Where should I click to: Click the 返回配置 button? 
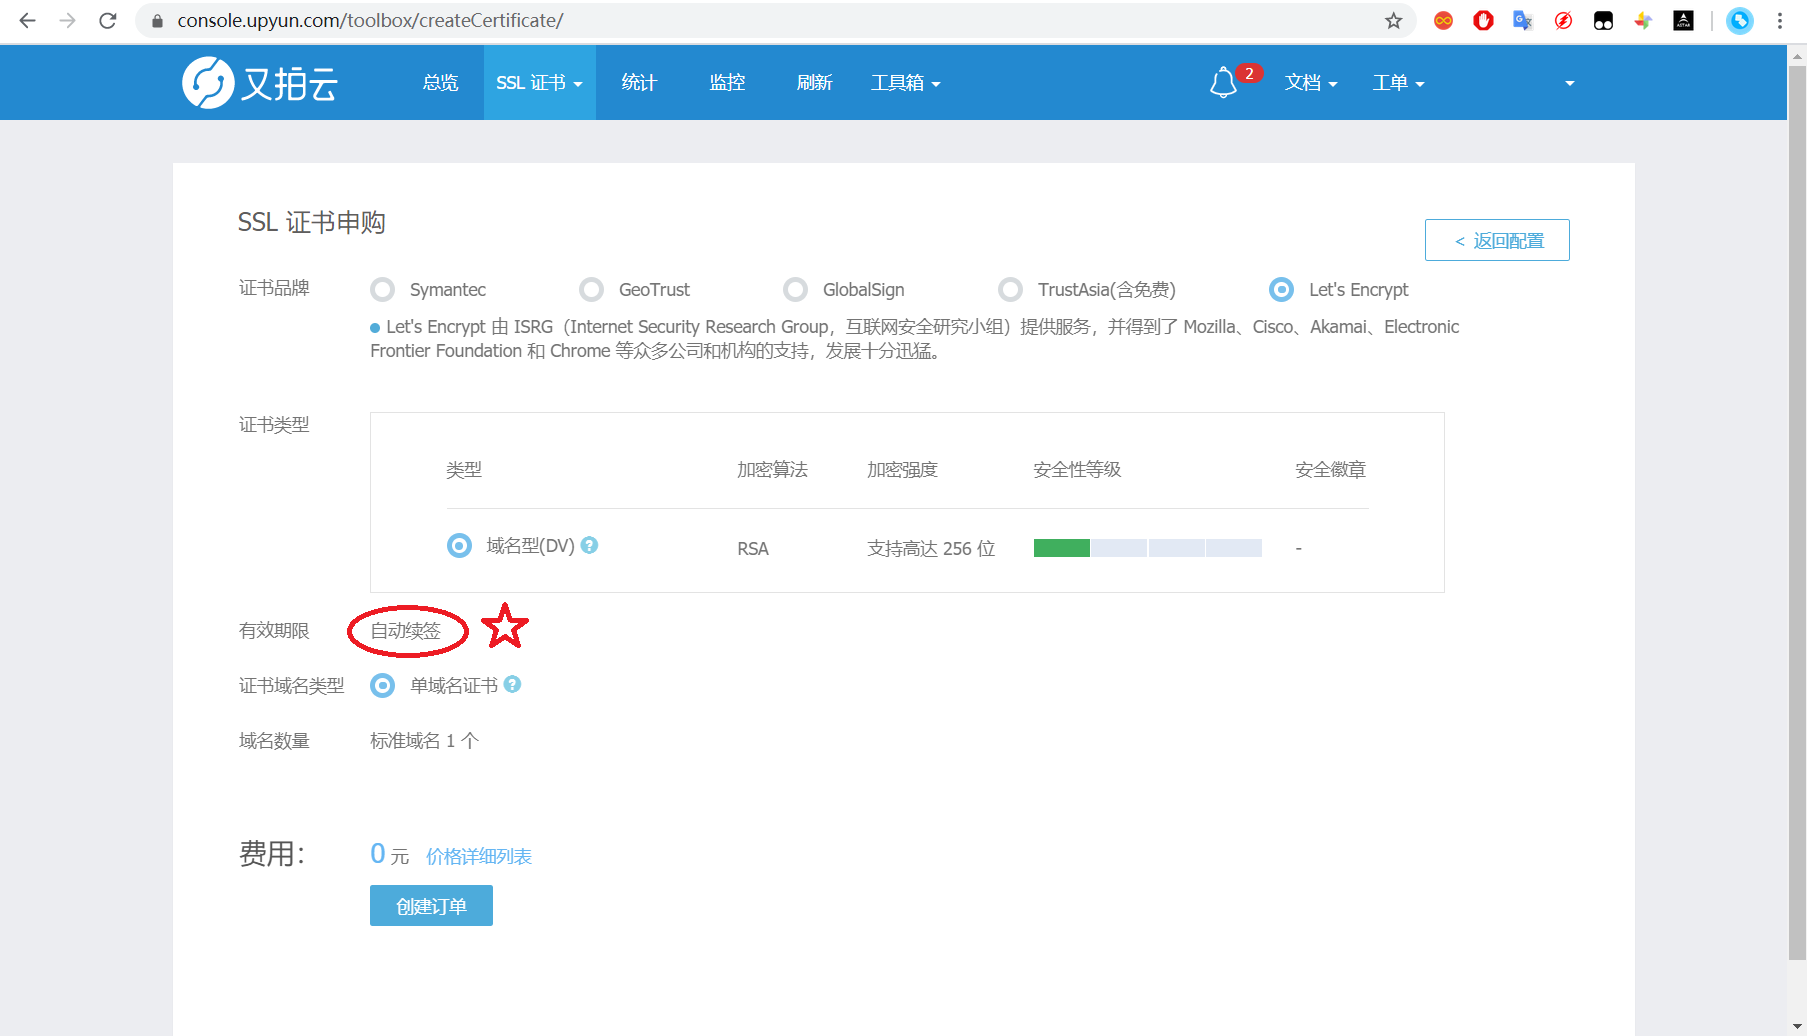[x=1497, y=240]
